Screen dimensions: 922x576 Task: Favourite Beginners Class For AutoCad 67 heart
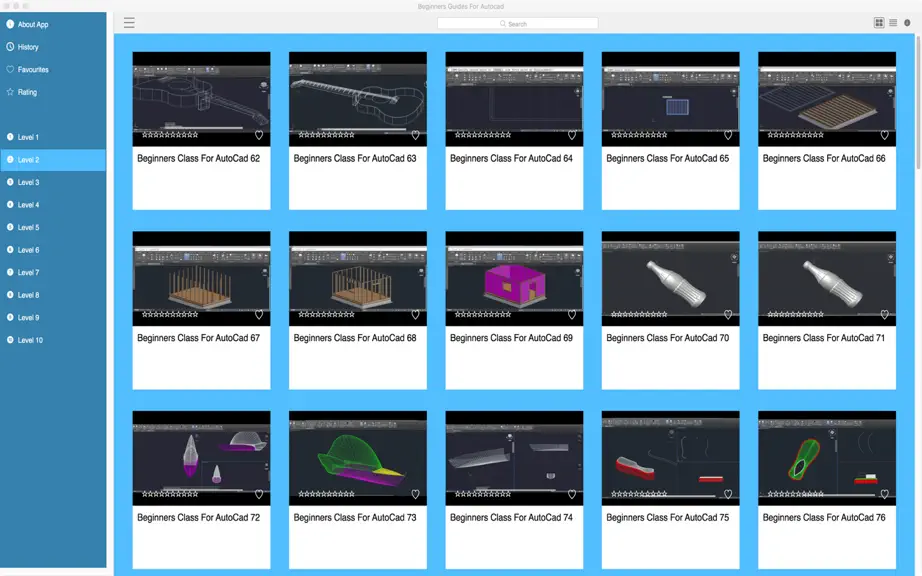259,315
